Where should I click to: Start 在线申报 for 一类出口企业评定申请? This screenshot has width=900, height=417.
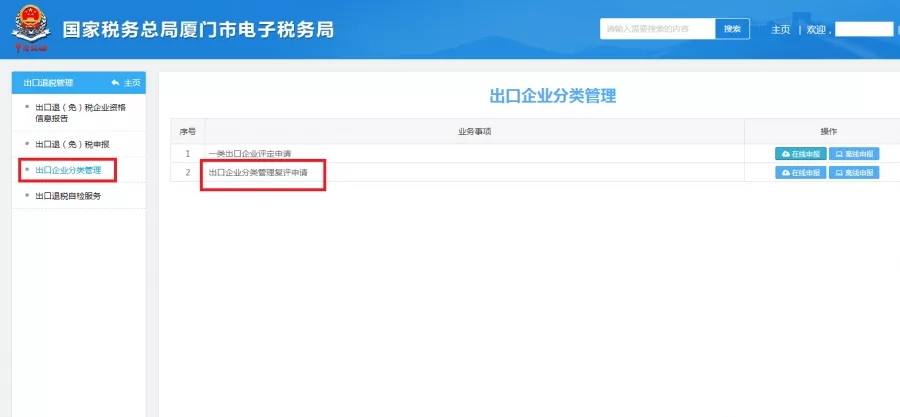801,154
